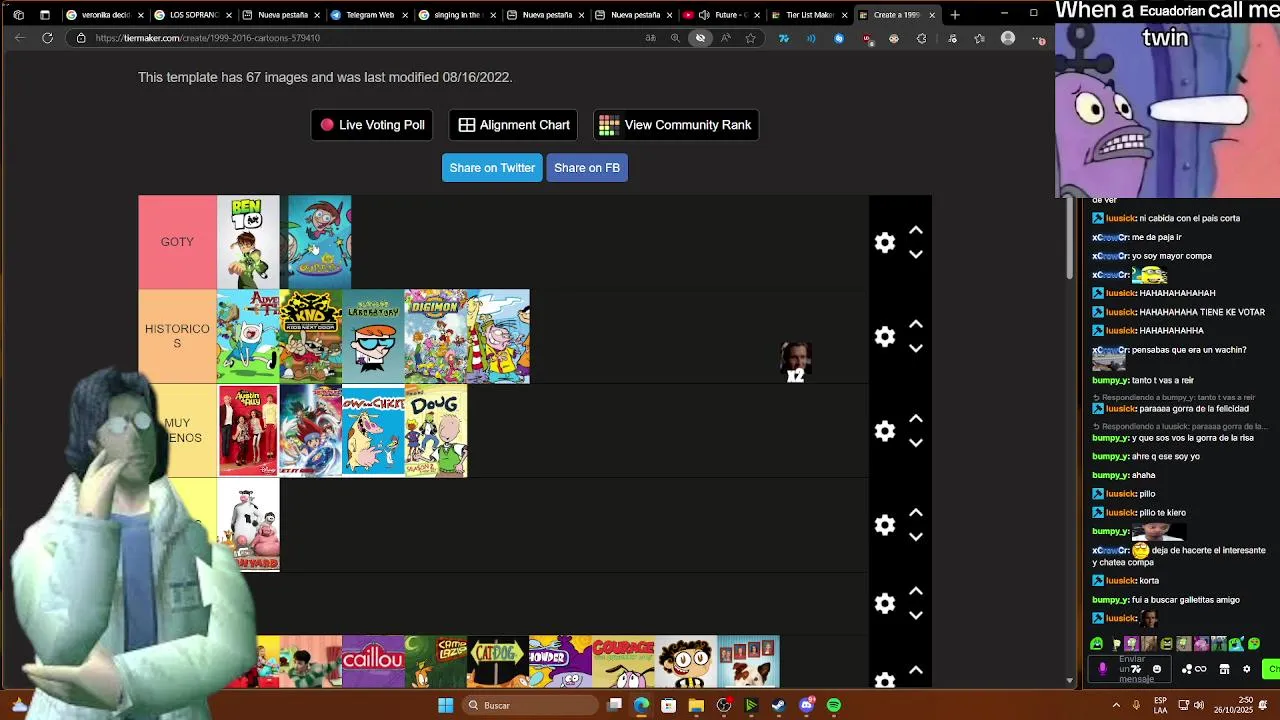This screenshot has height=720, width=1280.
Task: Move the MUY BUENOS tier down with its arrow
Action: pos(915,442)
